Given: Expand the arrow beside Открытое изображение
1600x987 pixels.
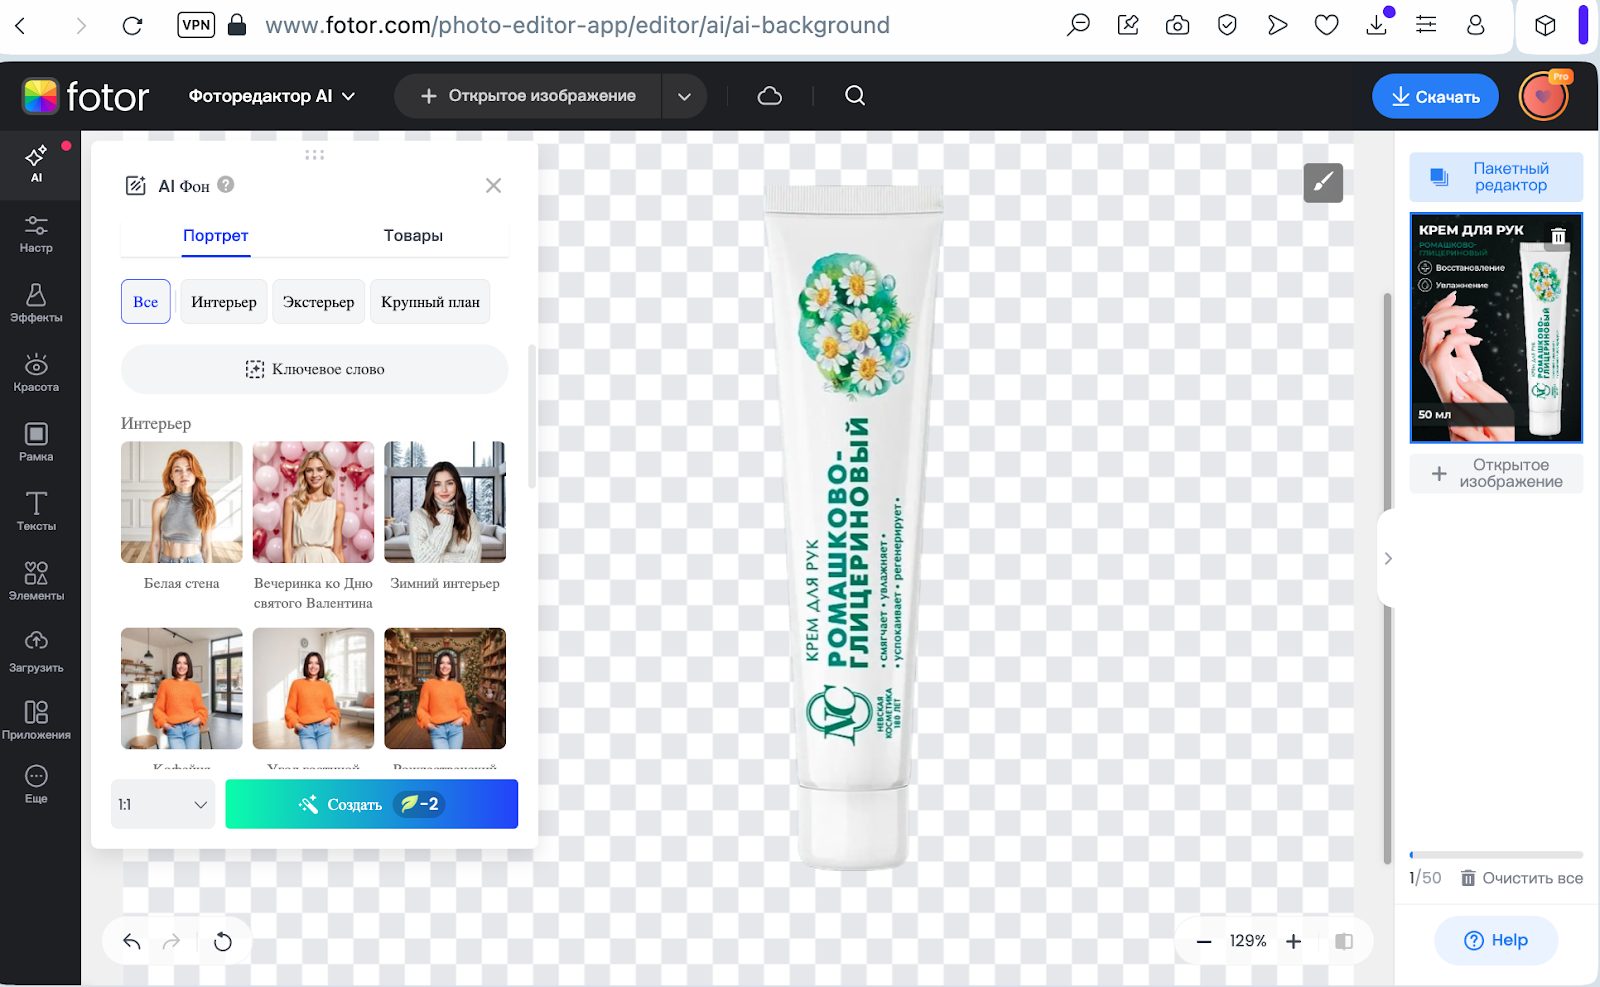Looking at the screenshot, I should (x=684, y=97).
